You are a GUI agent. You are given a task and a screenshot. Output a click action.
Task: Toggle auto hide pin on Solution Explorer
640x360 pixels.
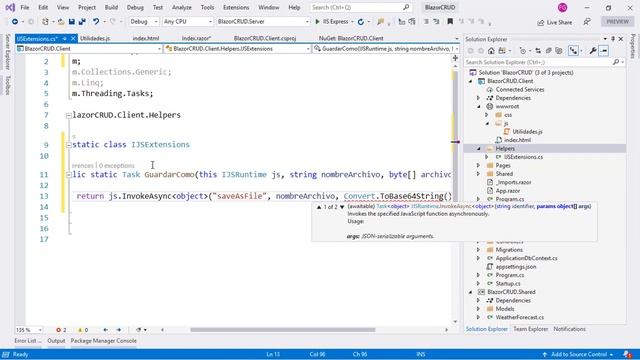pyautogui.click(x=613, y=39)
